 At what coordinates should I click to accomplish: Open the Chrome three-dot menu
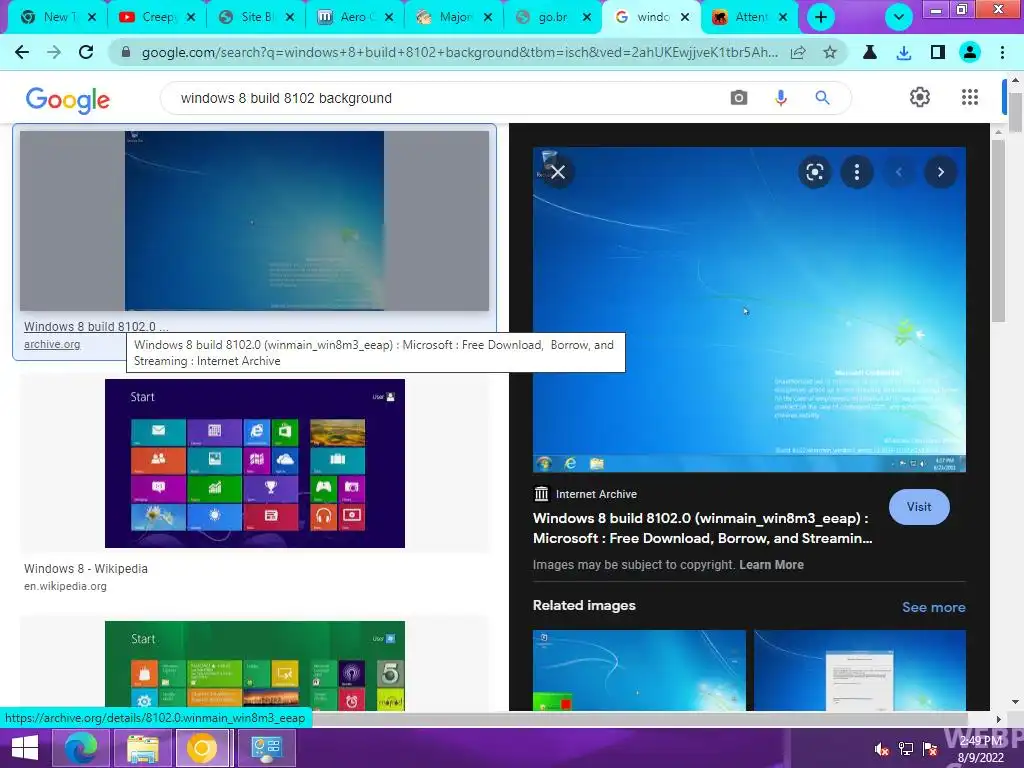click(1002, 52)
